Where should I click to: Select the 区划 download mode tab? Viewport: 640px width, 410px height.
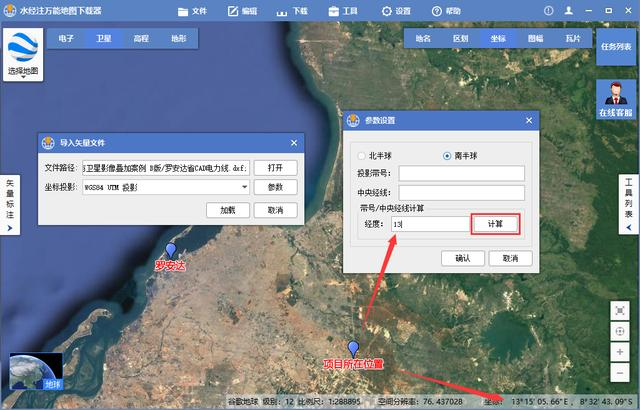click(460, 39)
